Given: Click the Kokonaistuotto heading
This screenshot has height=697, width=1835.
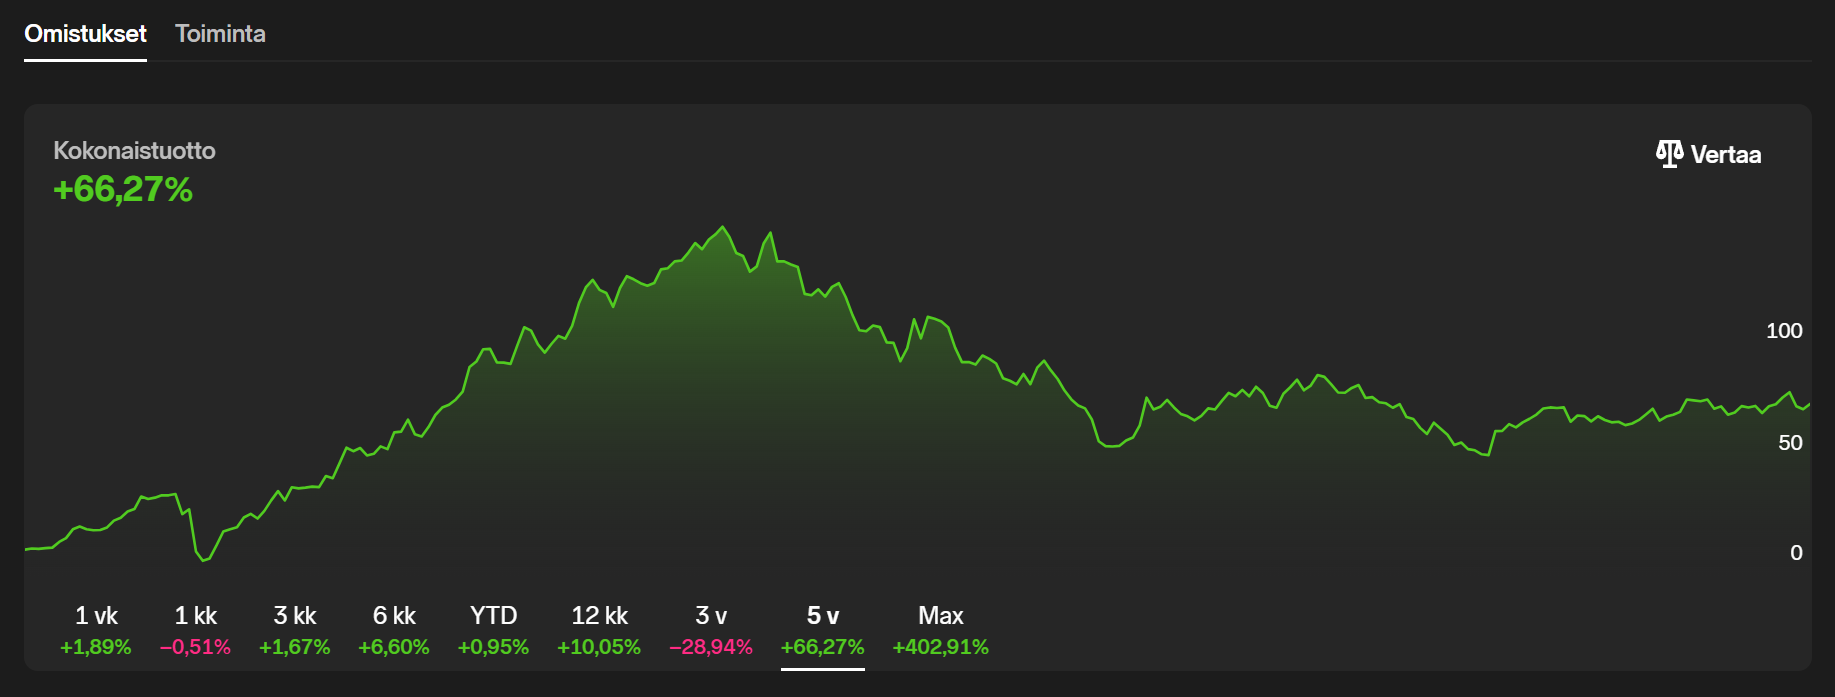Looking at the screenshot, I should [x=134, y=150].
